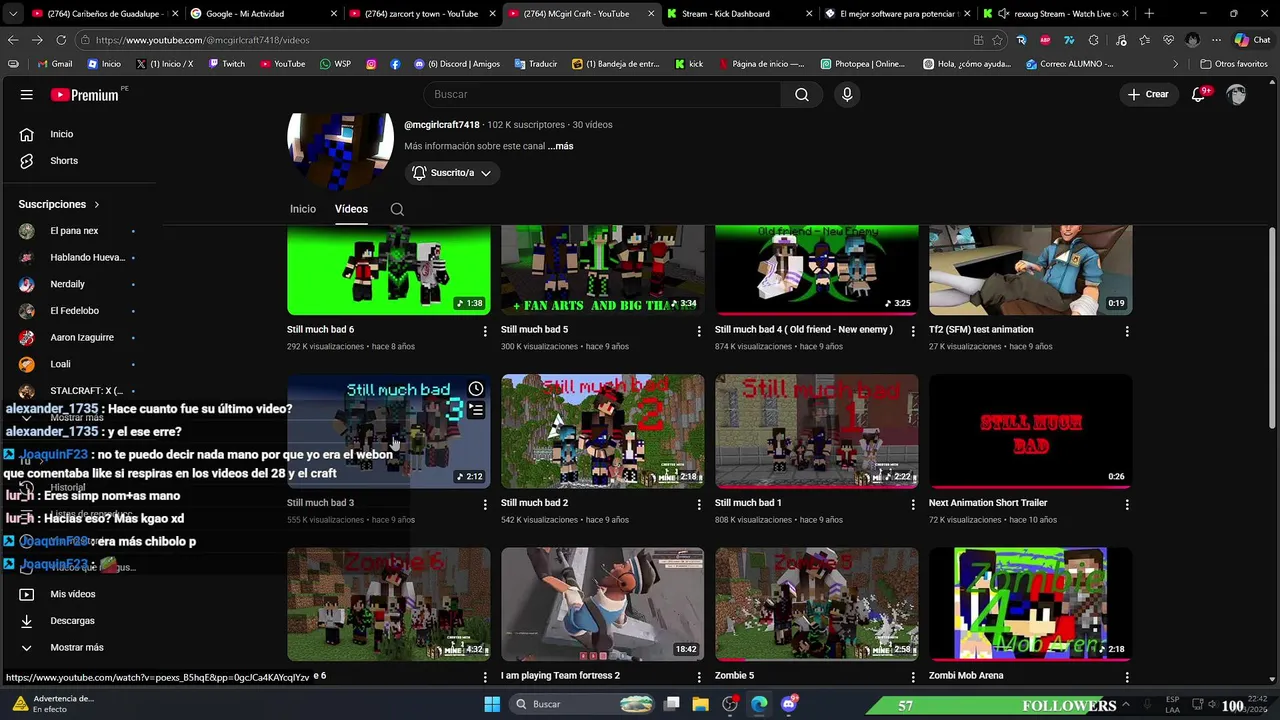Open YouTube notifications bell
The width and height of the screenshot is (1280, 720).
point(1198,94)
